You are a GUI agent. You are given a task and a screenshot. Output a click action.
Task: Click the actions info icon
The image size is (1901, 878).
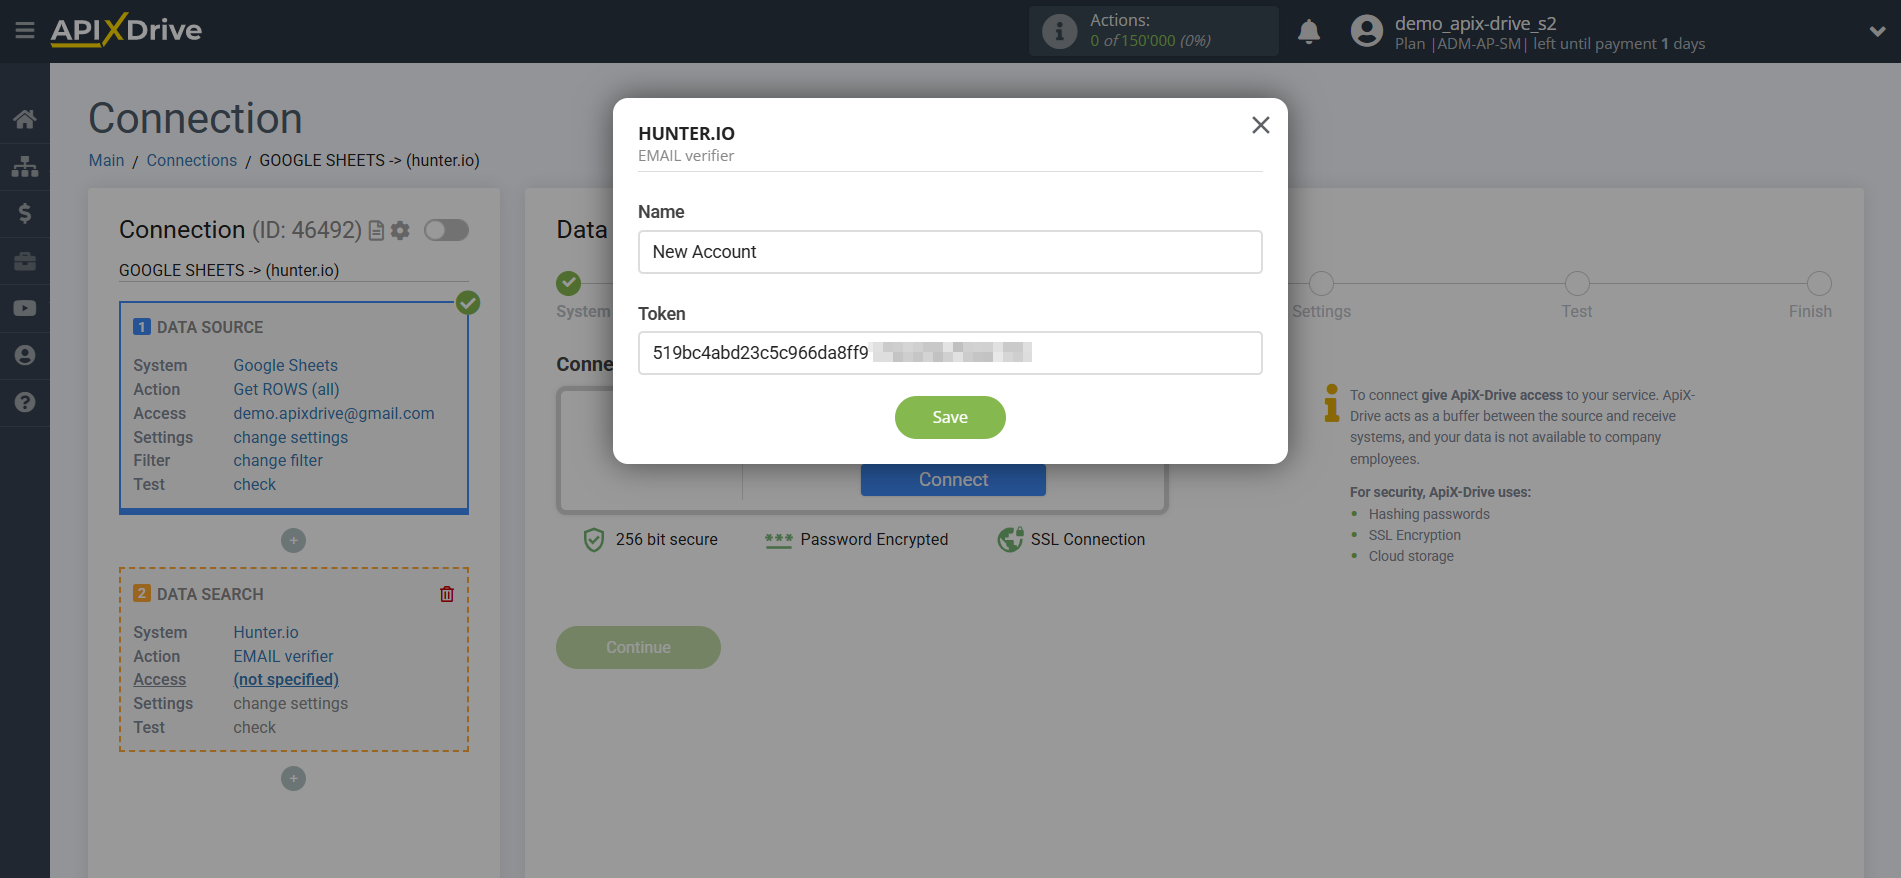click(x=1059, y=31)
